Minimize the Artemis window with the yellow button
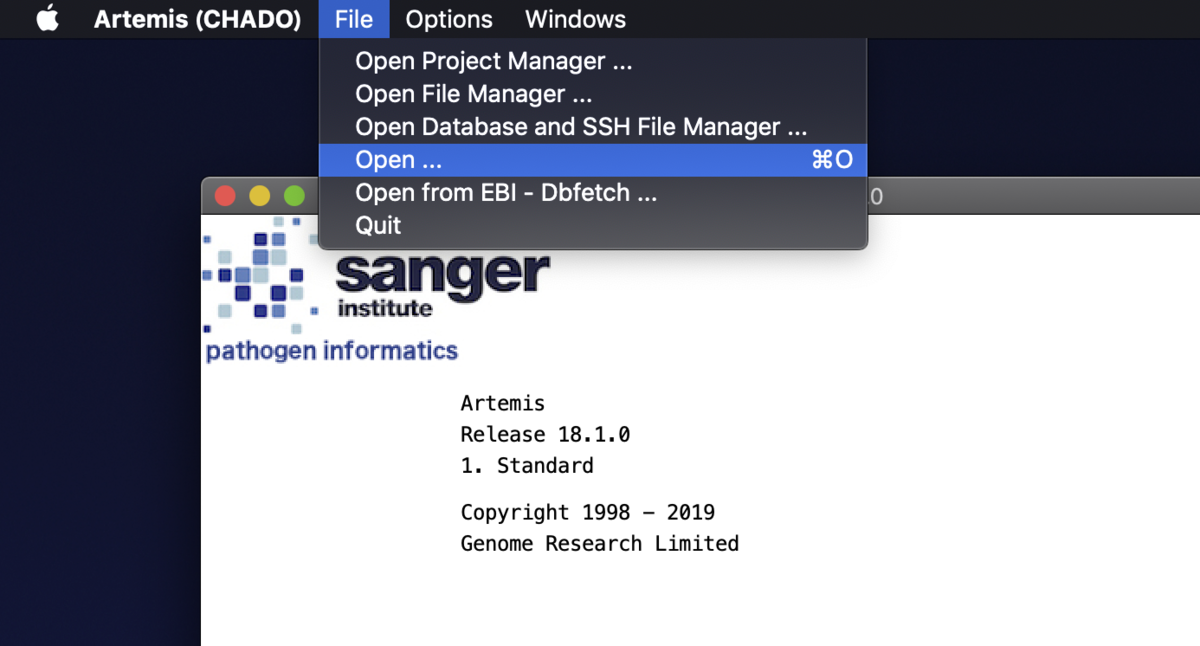Viewport: 1200px width, 646px height. point(259,196)
